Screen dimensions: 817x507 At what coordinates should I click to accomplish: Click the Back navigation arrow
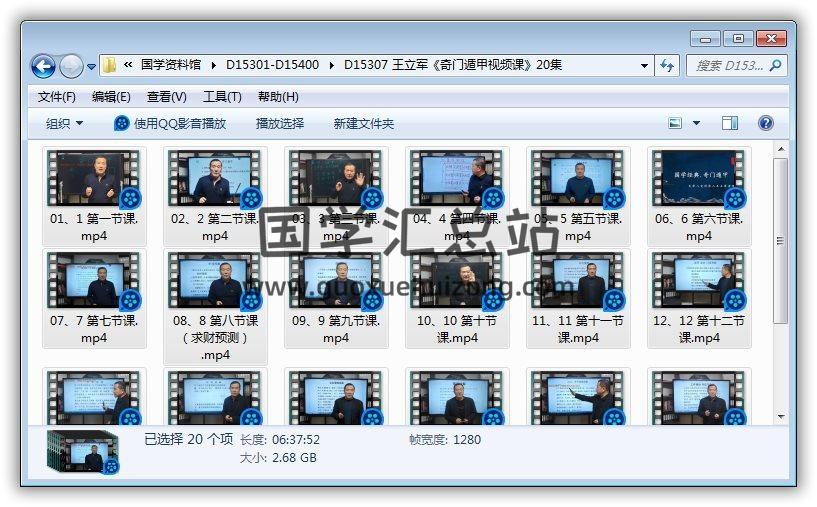pos(43,66)
